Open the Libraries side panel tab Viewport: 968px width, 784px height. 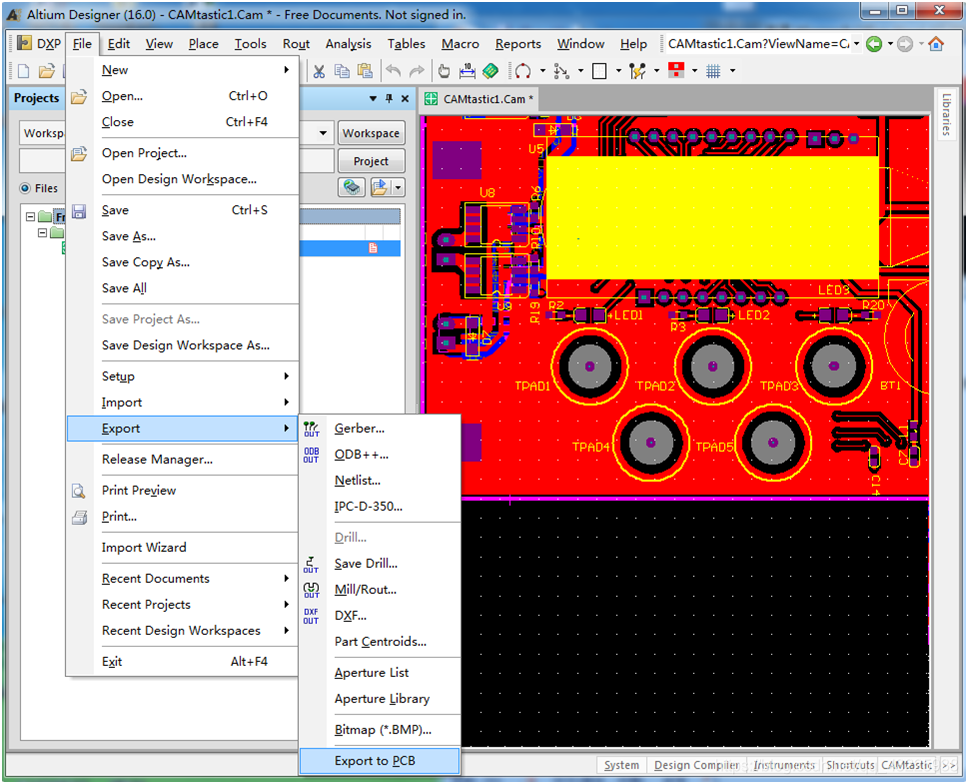pyautogui.click(x=946, y=114)
